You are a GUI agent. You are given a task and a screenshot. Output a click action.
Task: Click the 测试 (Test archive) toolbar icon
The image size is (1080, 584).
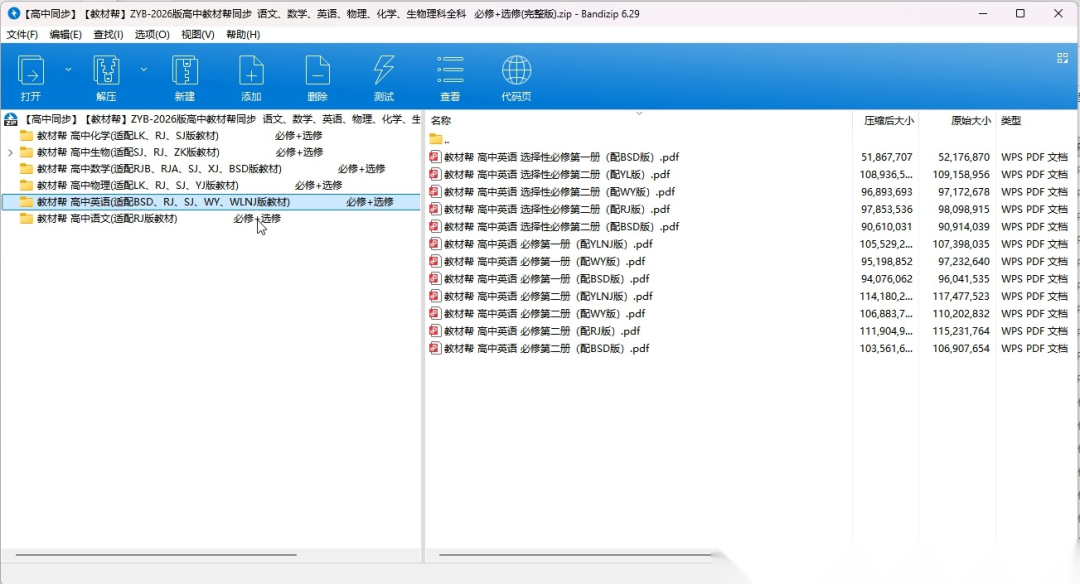pyautogui.click(x=384, y=71)
